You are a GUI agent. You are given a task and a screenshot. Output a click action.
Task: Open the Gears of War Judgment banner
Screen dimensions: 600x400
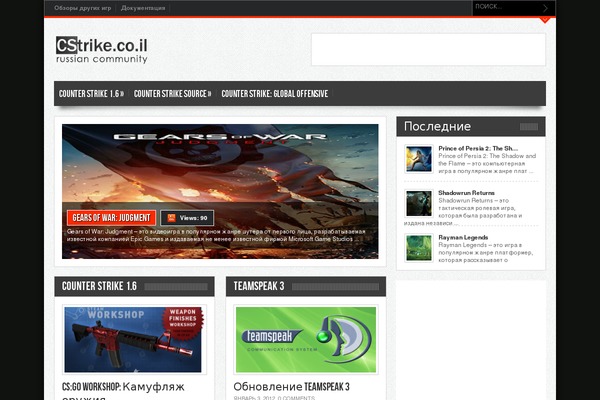tap(220, 191)
